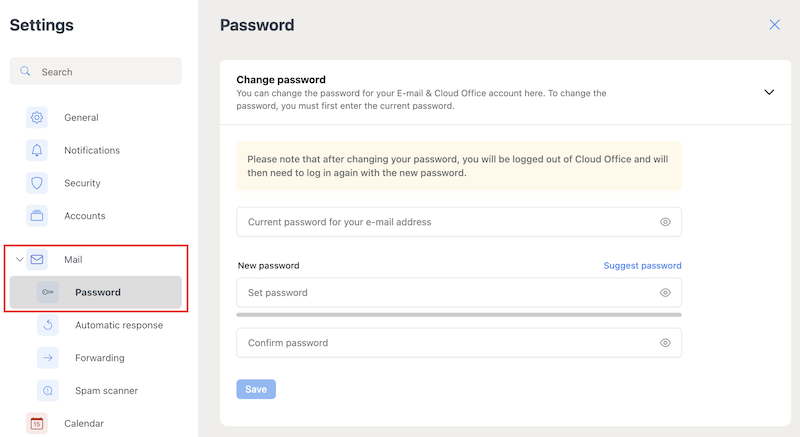Click the Password key icon
The image size is (800, 437).
coord(47,292)
